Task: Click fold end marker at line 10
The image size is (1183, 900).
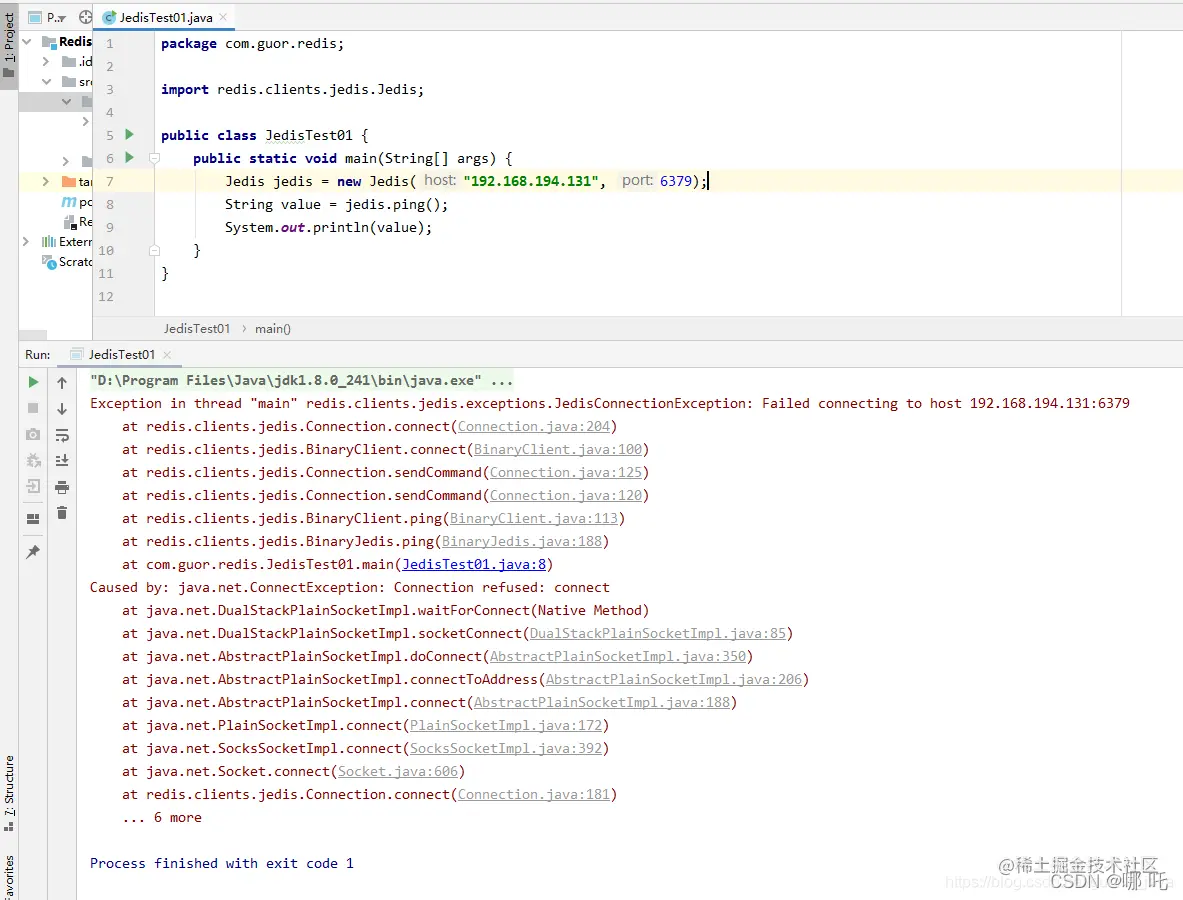Action: [155, 250]
